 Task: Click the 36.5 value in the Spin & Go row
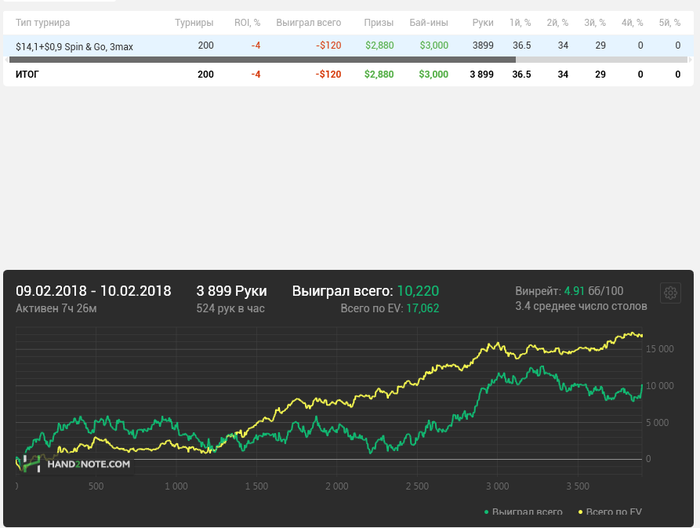[522, 46]
